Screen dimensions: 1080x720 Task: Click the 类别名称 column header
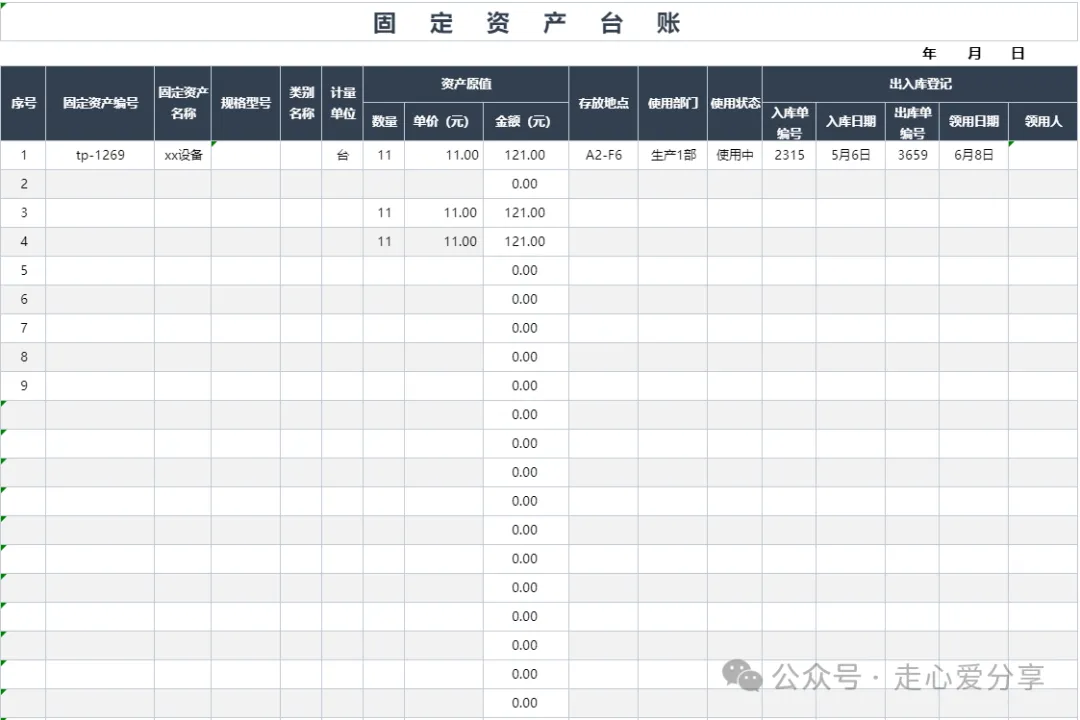[x=301, y=103]
